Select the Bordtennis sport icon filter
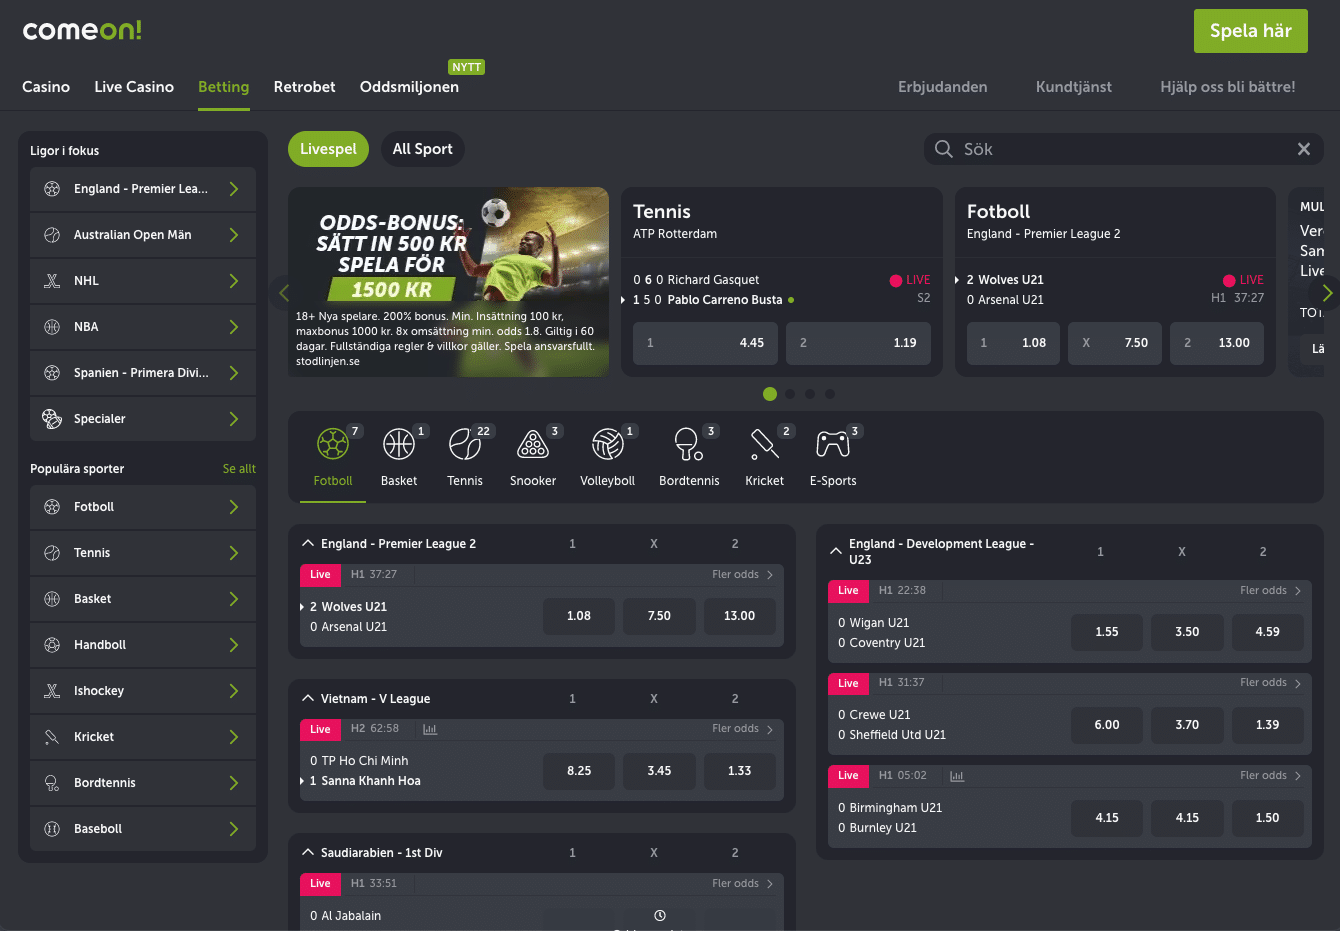The width and height of the screenshot is (1340, 931). click(x=689, y=444)
